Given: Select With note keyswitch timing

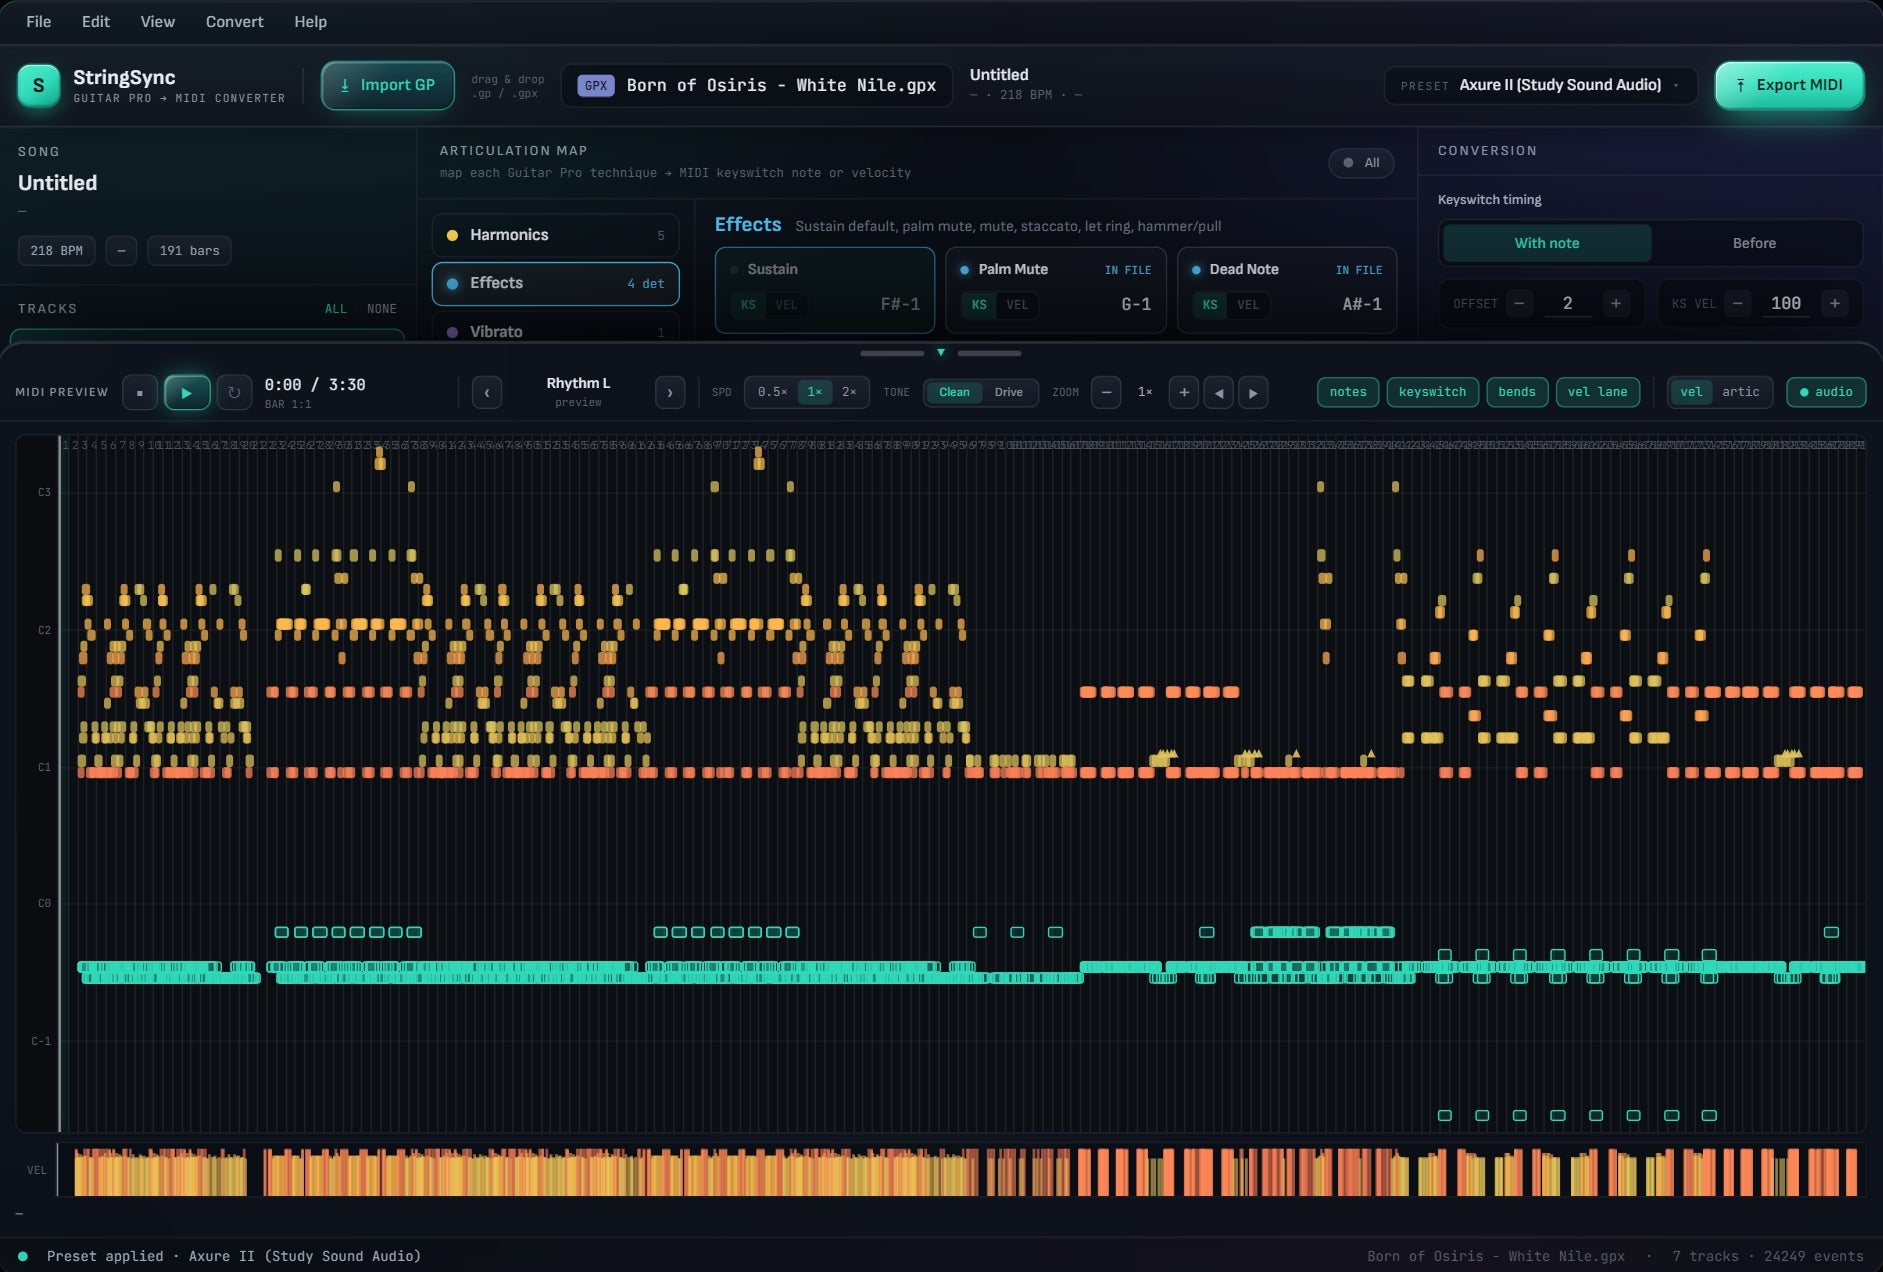Looking at the screenshot, I should tap(1547, 243).
